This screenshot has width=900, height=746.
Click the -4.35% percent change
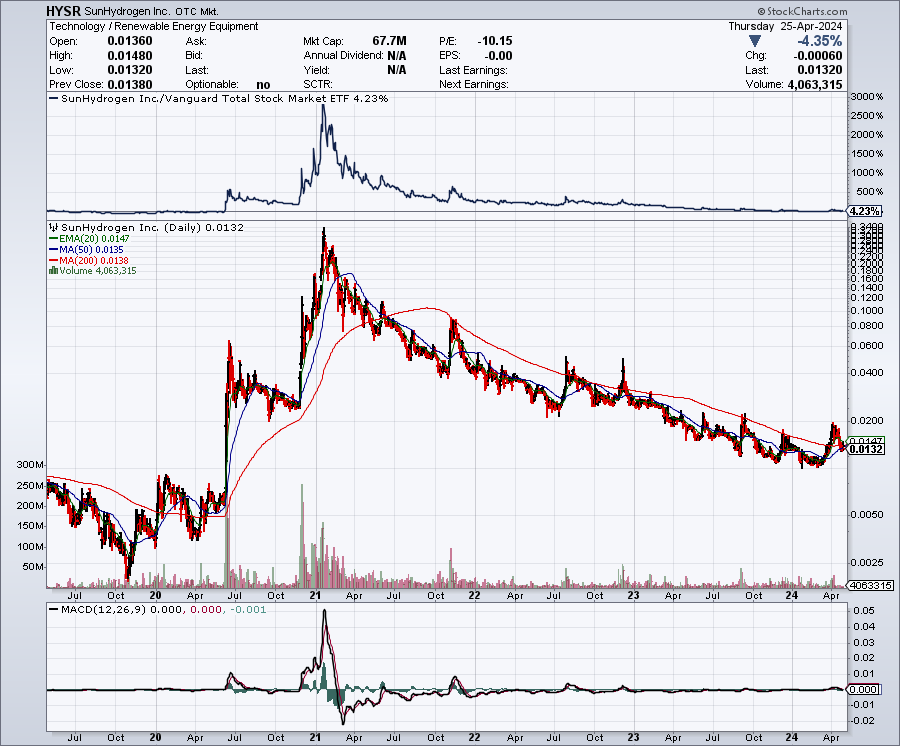[x=820, y=41]
